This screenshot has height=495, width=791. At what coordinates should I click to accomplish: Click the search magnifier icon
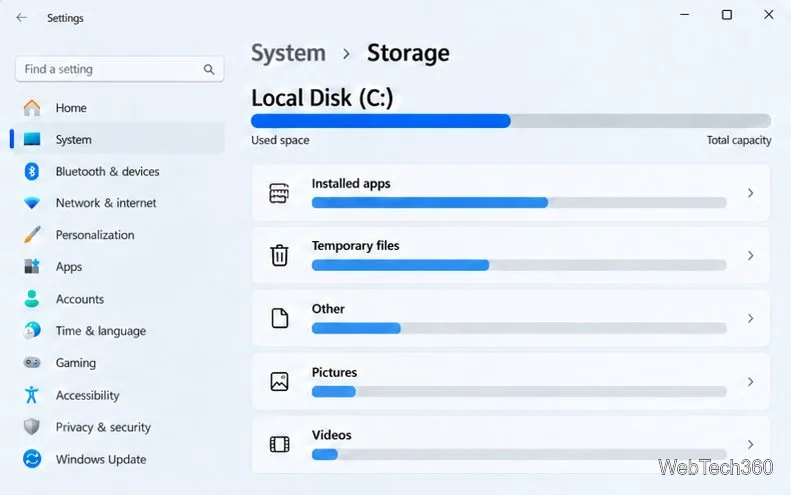209,70
